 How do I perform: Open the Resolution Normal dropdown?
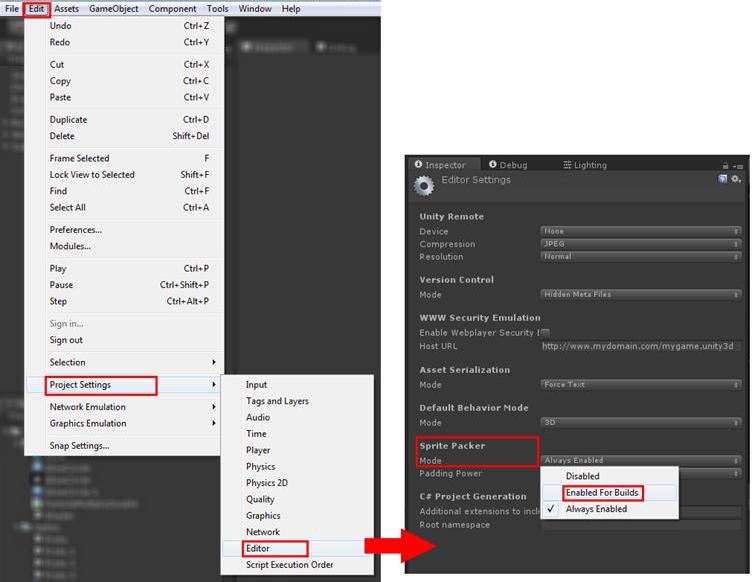click(x=640, y=257)
